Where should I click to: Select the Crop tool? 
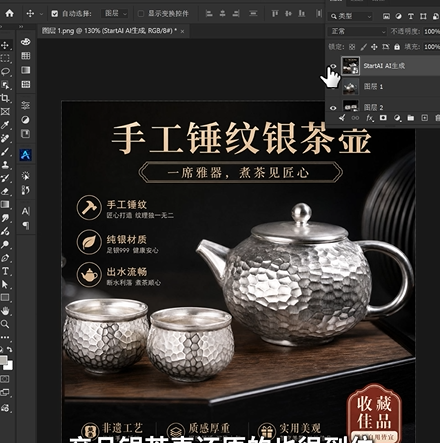point(5,98)
